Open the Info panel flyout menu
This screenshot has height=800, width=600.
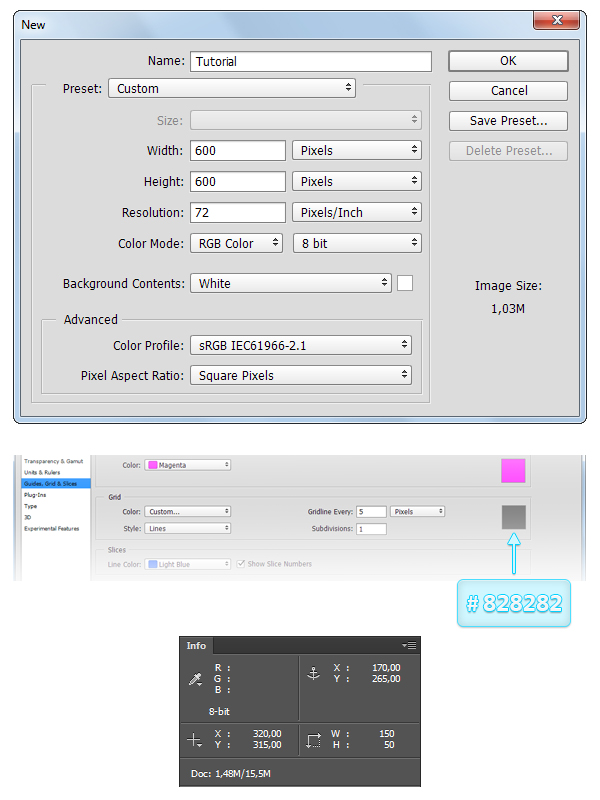click(x=409, y=646)
